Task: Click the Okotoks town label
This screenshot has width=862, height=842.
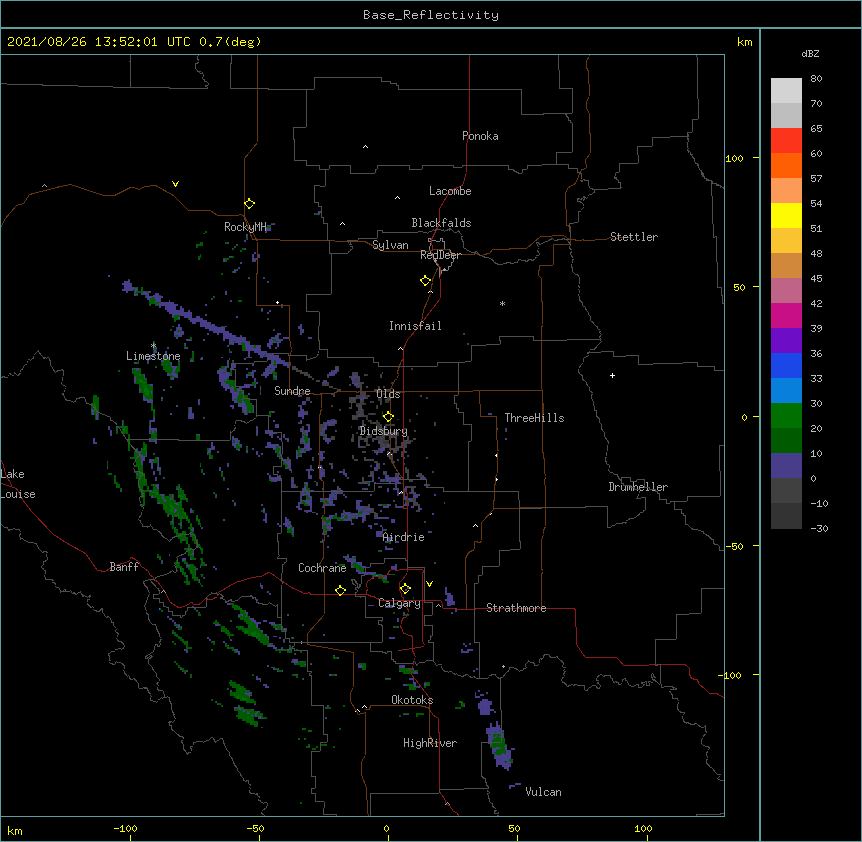Action: coord(412,700)
